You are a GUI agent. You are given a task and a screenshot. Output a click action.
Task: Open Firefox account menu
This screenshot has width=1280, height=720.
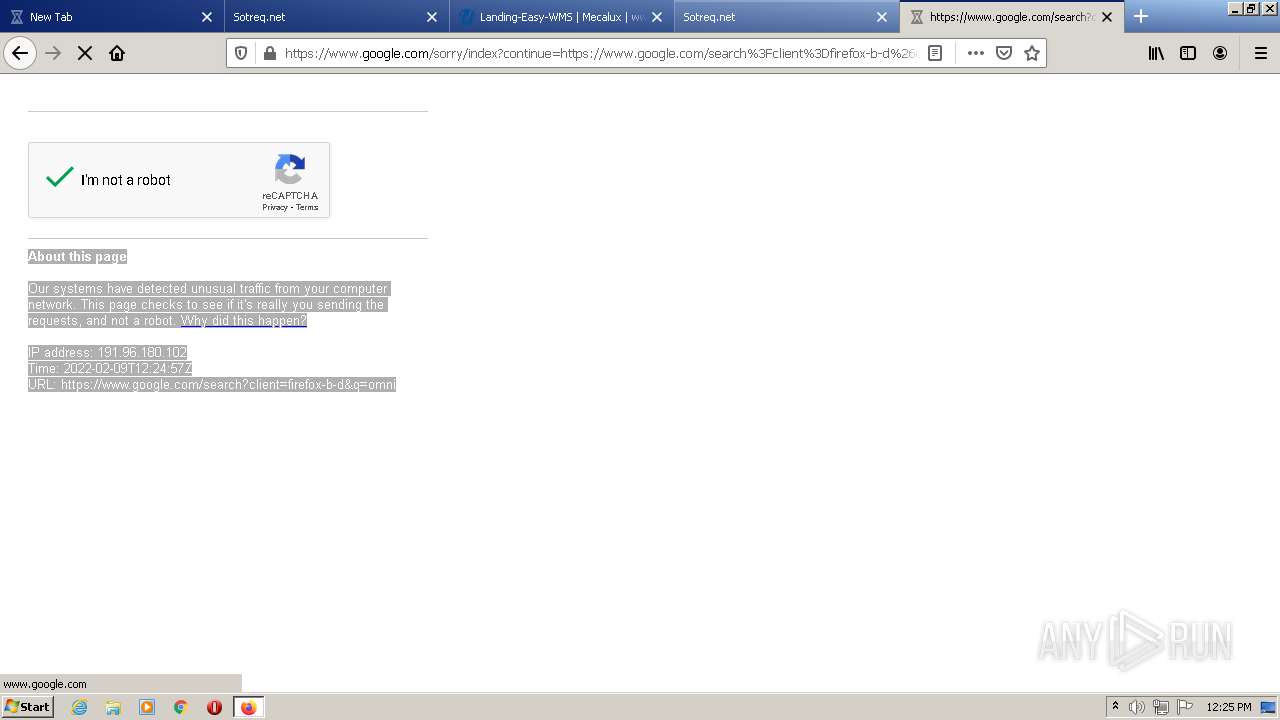pyautogui.click(x=1220, y=53)
